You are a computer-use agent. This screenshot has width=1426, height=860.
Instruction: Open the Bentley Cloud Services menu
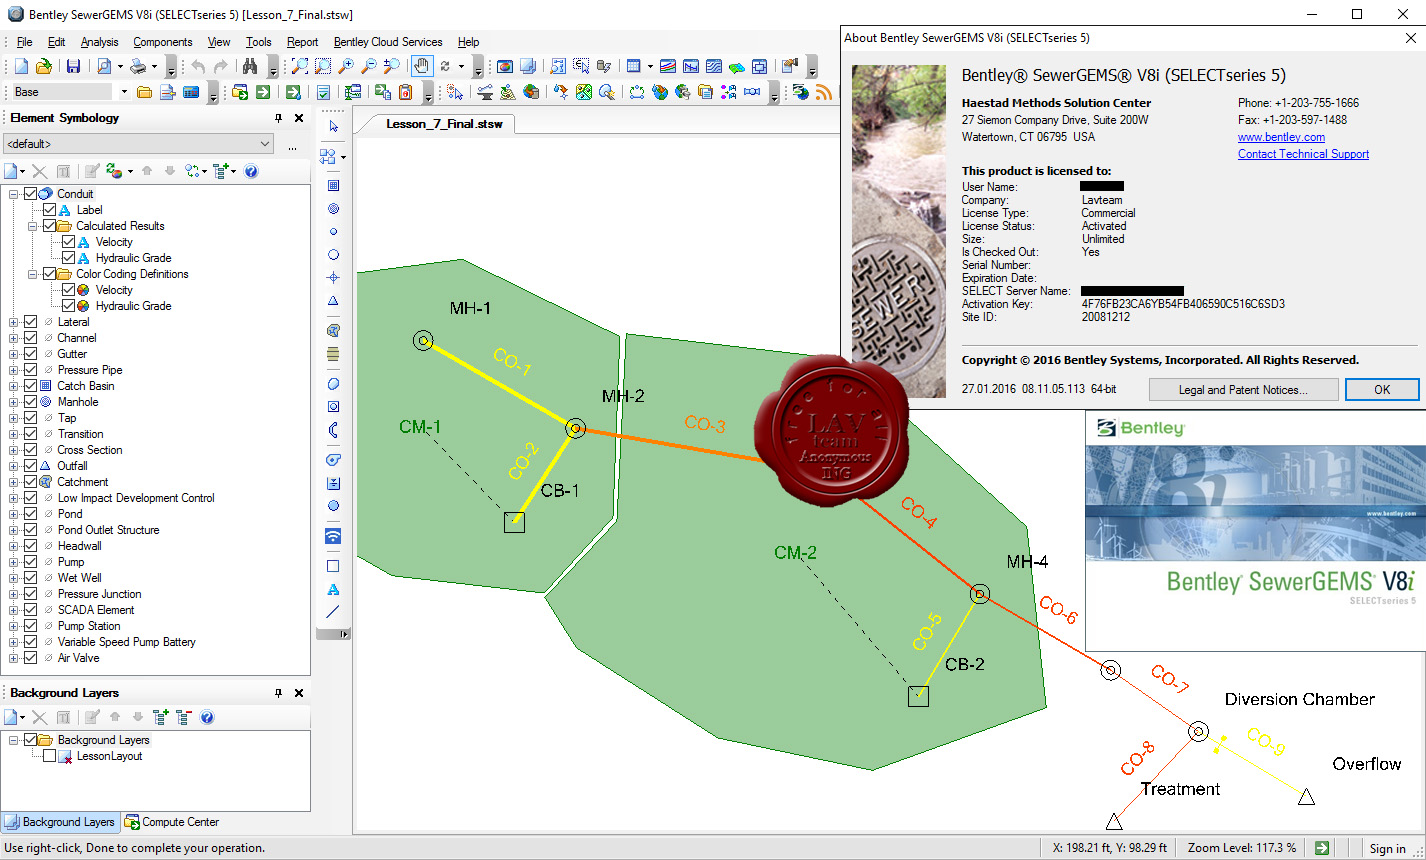(x=388, y=42)
